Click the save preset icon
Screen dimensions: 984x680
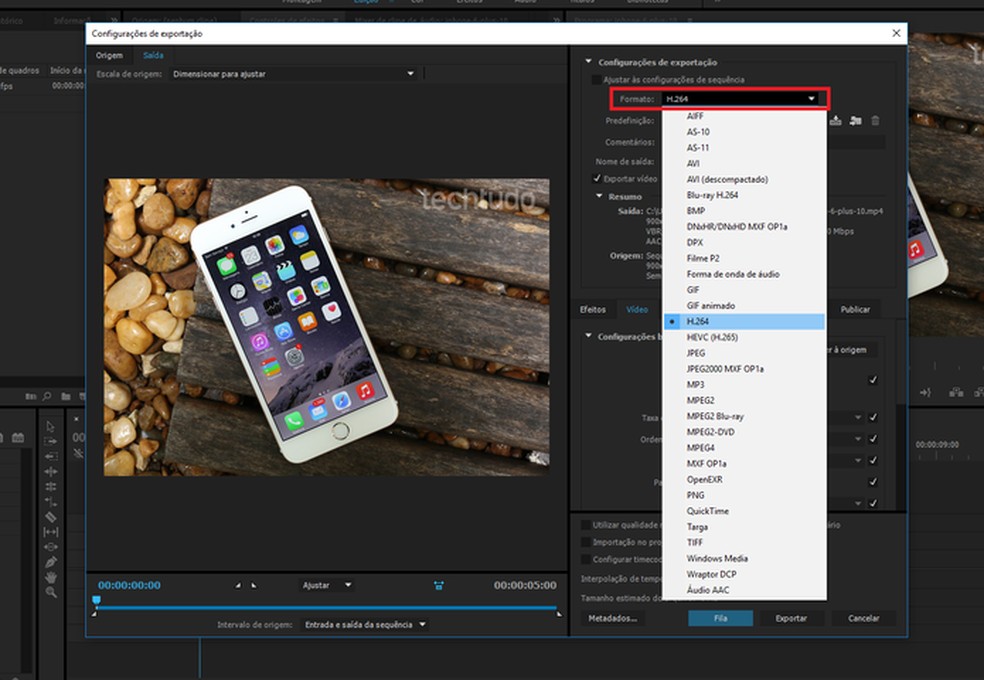pos(836,121)
